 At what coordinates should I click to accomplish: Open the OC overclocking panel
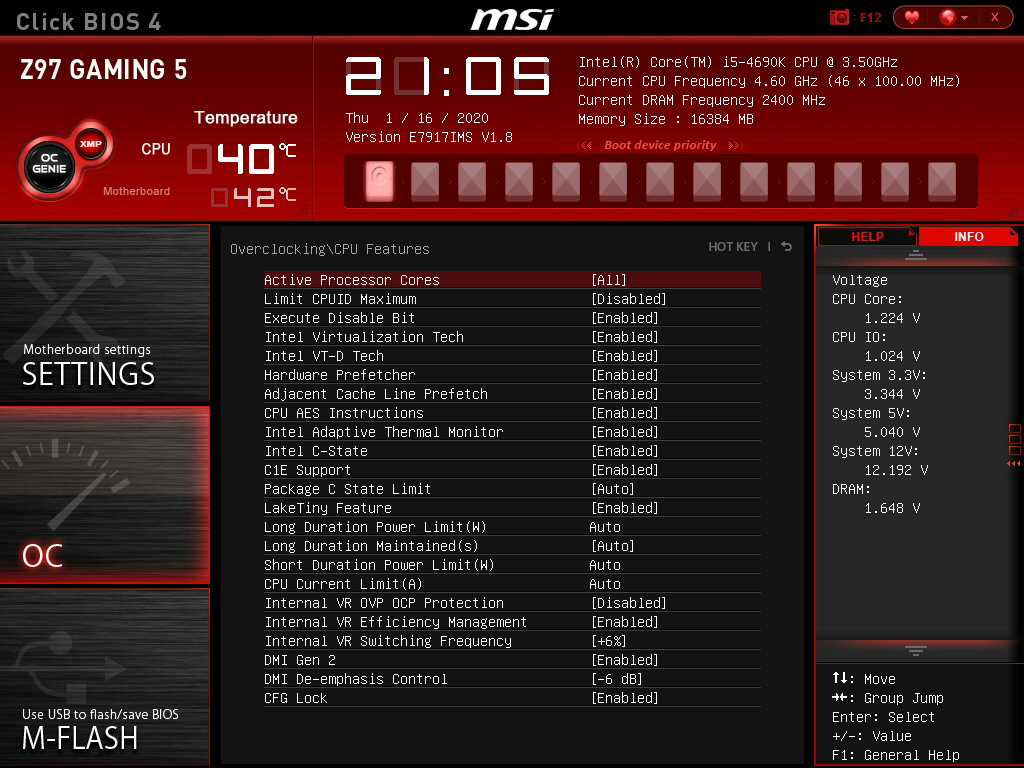click(104, 495)
